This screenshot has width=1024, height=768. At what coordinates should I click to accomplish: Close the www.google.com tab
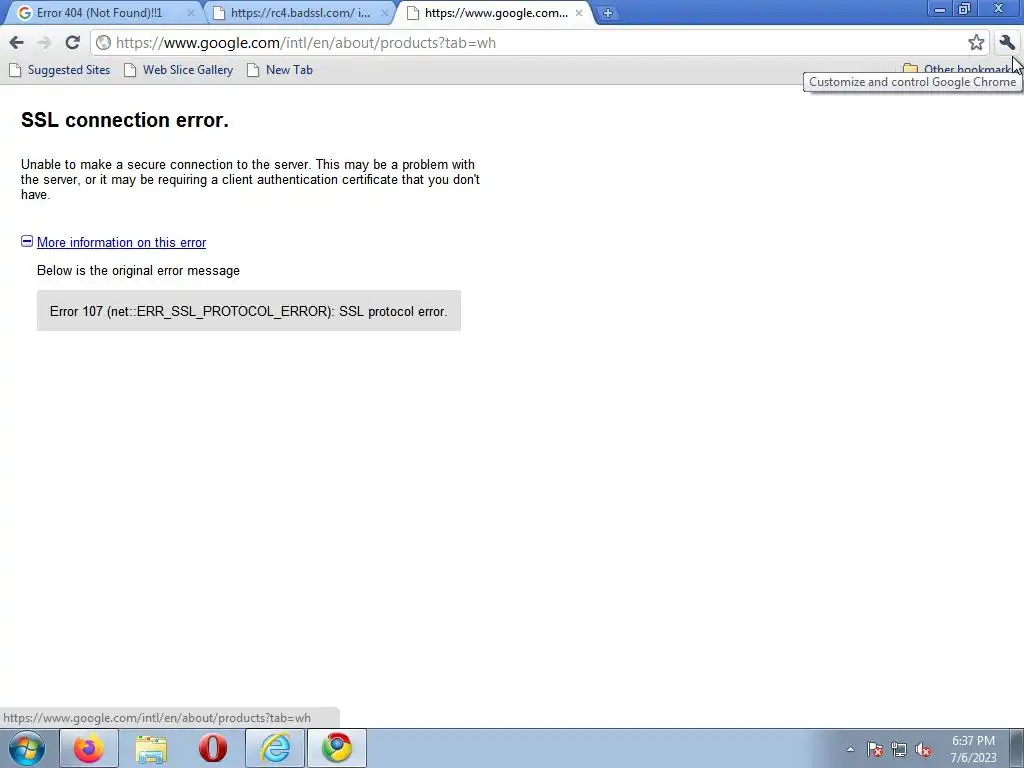(x=579, y=13)
